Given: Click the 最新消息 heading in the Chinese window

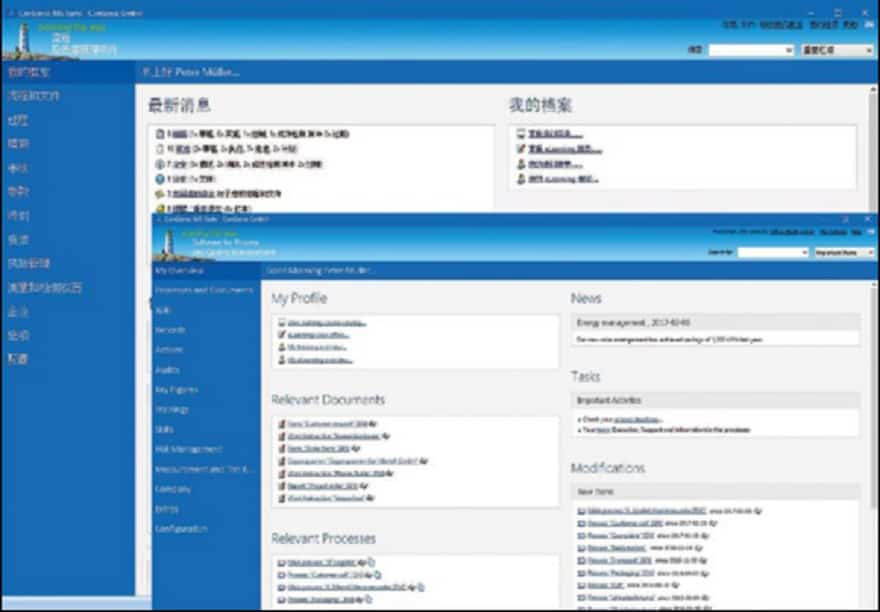Looking at the screenshot, I should click(x=180, y=105).
